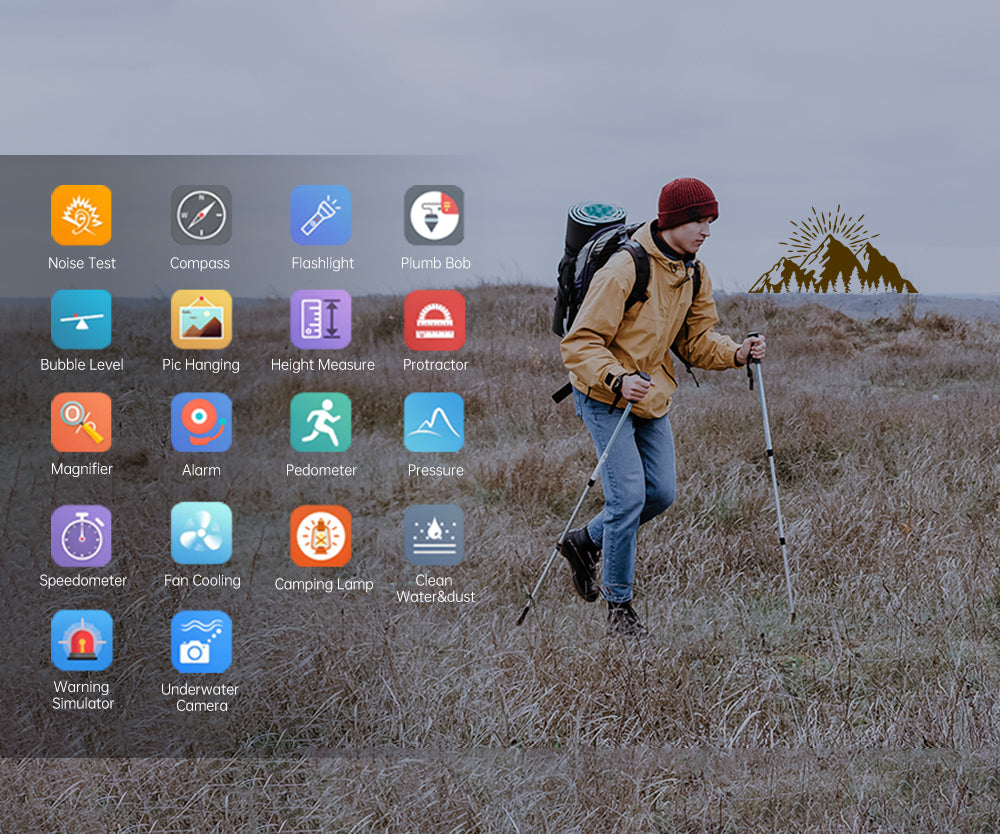Viewport: 1000px width, 834px height.
Task: Start the Speedometer app
Action: coord(81,536)
